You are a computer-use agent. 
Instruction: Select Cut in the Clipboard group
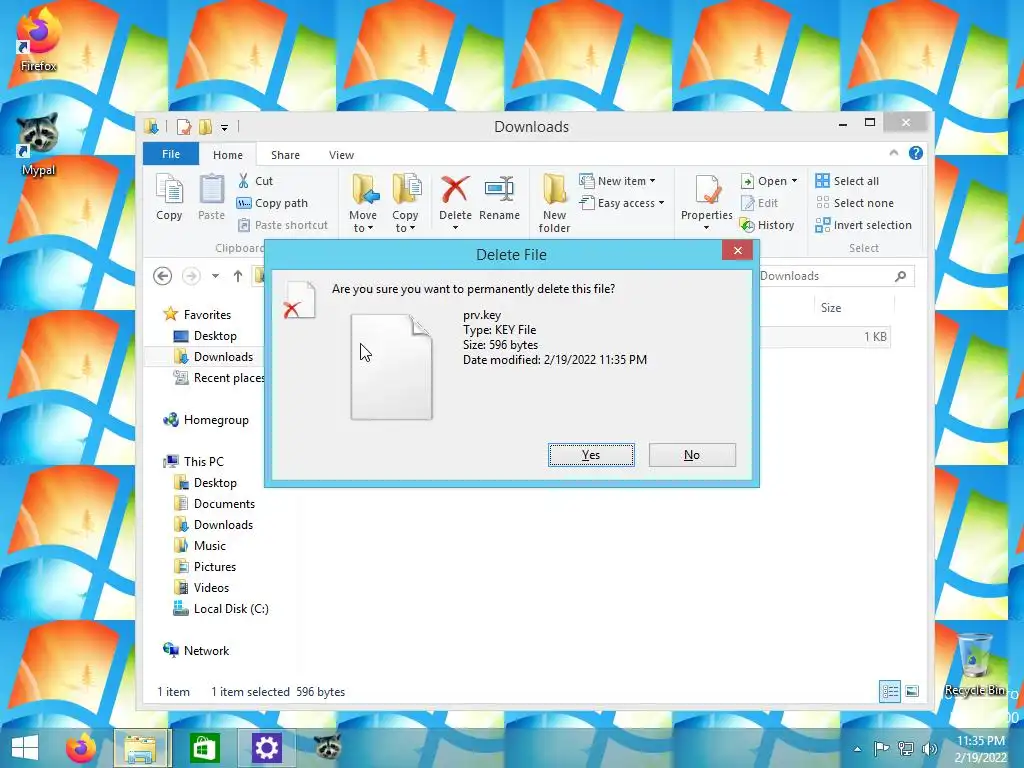[256, 181]
